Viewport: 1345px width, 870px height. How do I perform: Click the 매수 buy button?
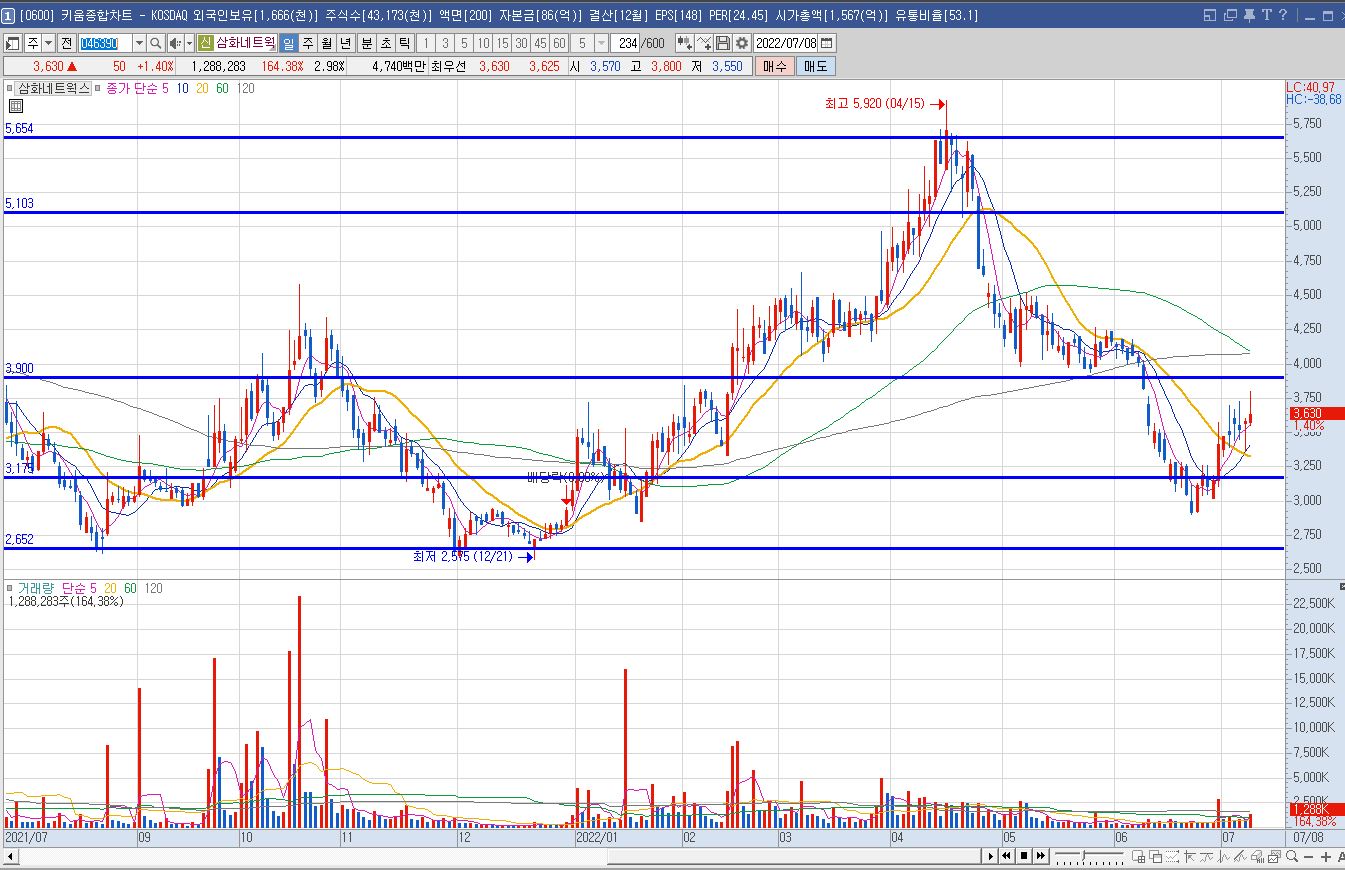pyautogui.click(x=775, y=66)
